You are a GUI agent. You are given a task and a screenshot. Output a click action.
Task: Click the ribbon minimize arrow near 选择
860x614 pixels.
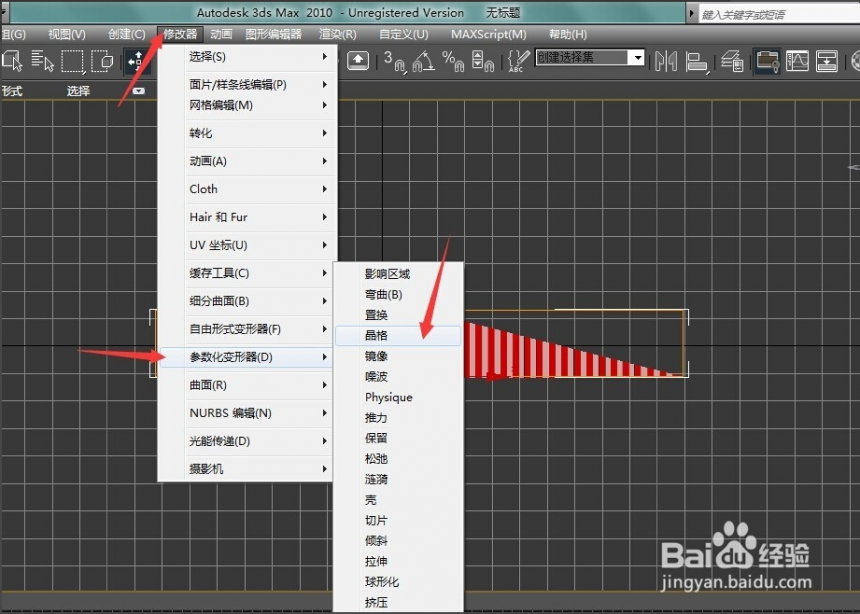[x=139, y=91]
